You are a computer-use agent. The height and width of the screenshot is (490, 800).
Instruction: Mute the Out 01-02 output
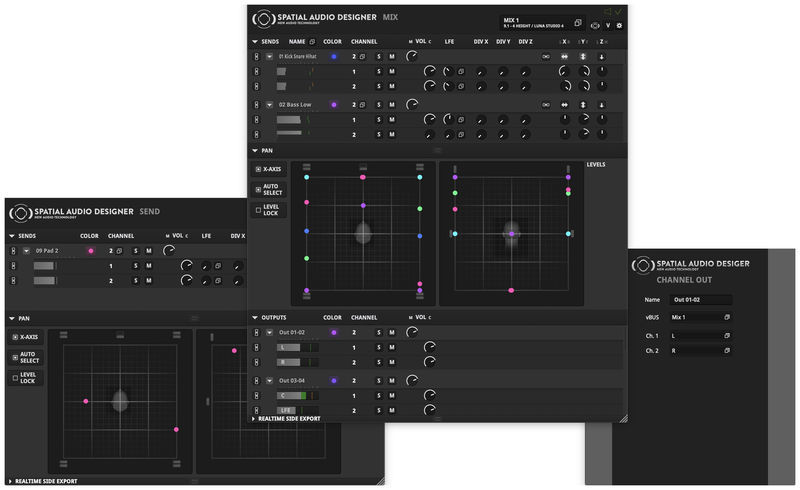pyautogui.click(x=392, y=332)
